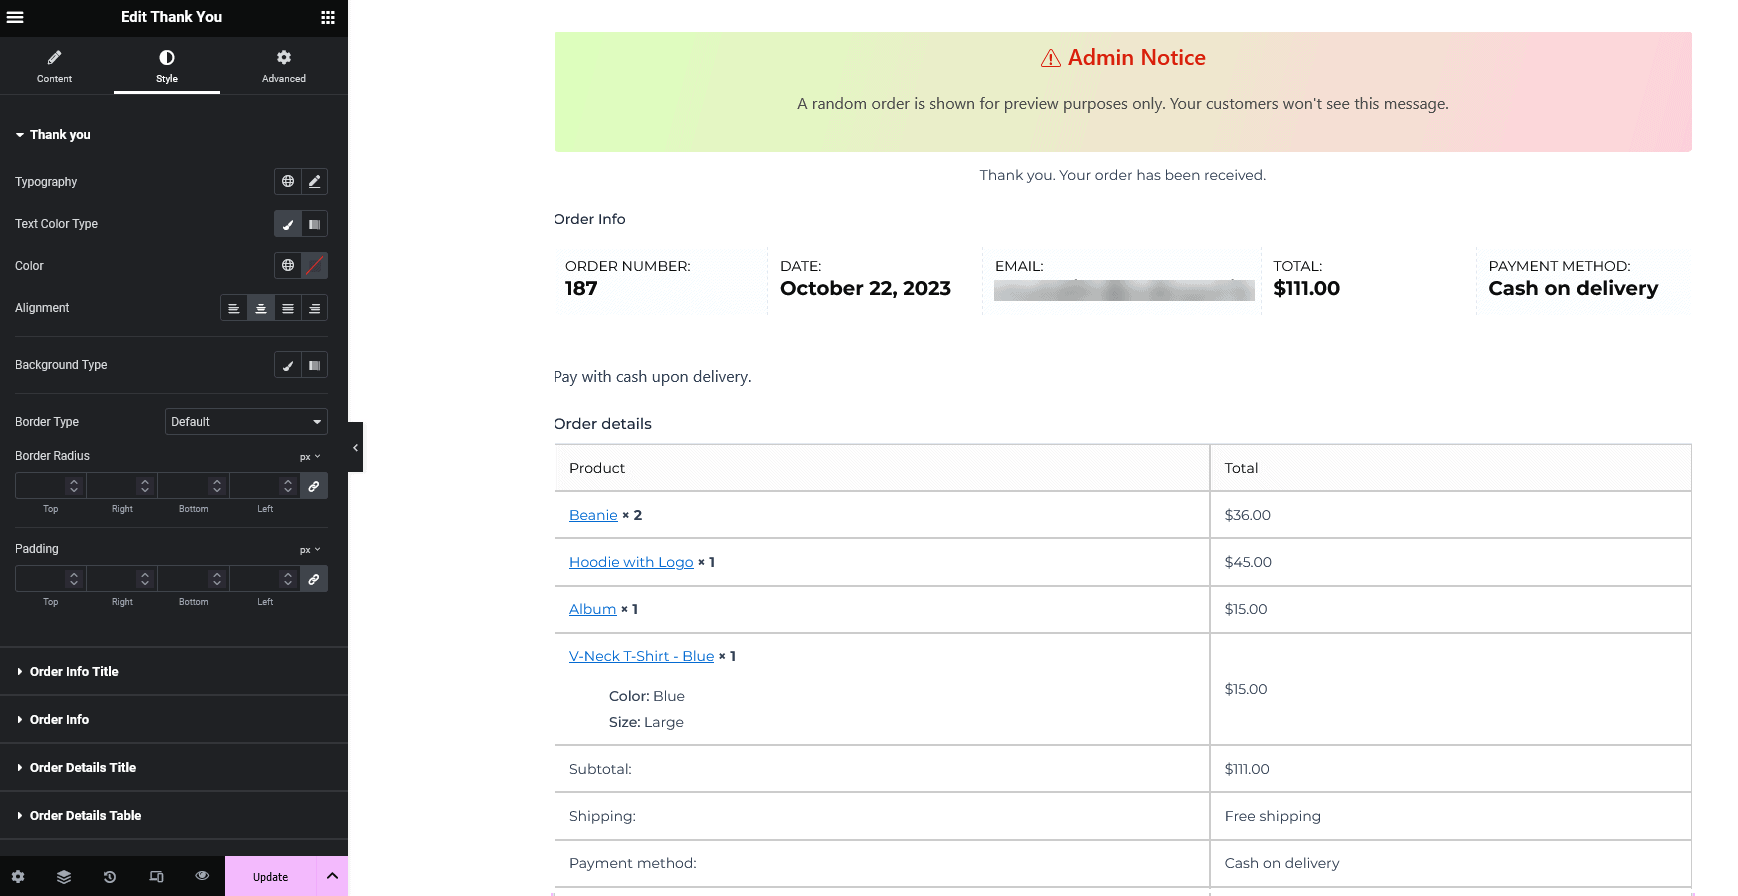Viewport: 1738px width, 896px height.
Task: Switch to the Content tab
Action: pyautogui.click(x=54, y=66)
